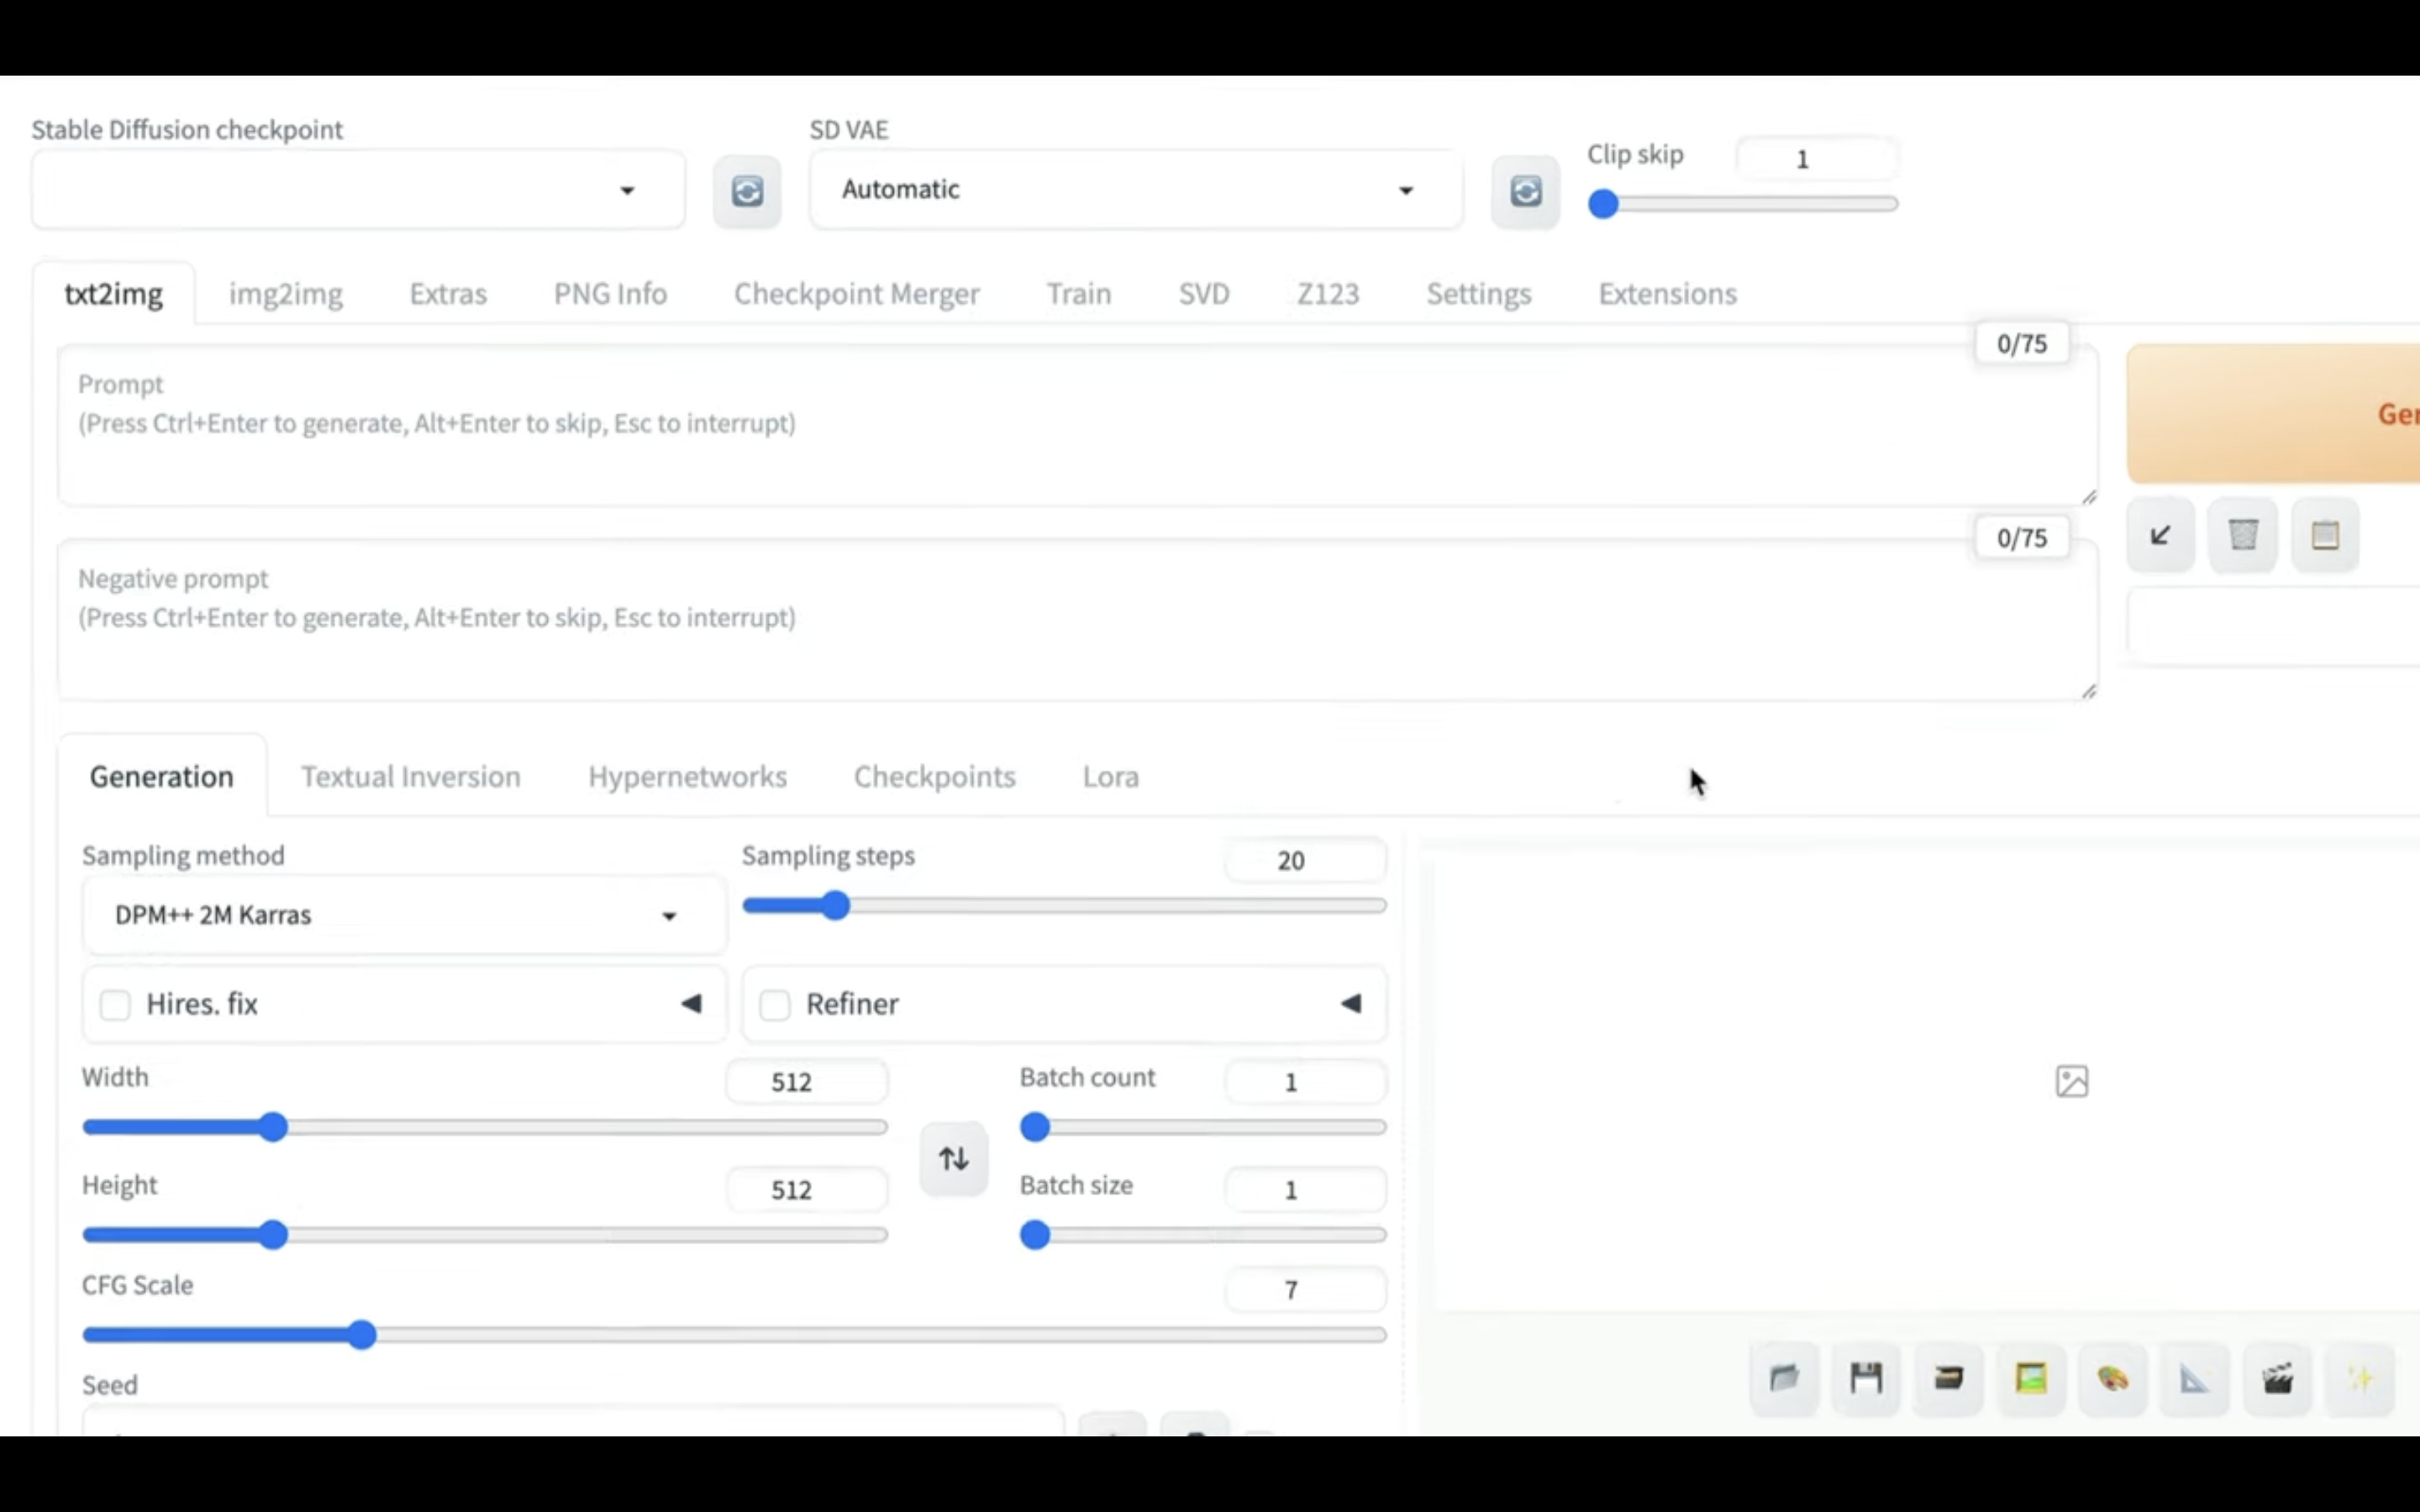Expand the Hires. fix section triangle
The height and width of the screenshot is (1512, 2420).
691,1003
